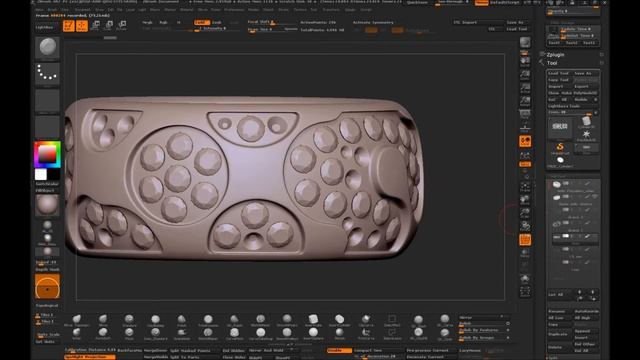
Task: Open the LightBox browser button
Action: pyautogui.click(x=44, y=27)
